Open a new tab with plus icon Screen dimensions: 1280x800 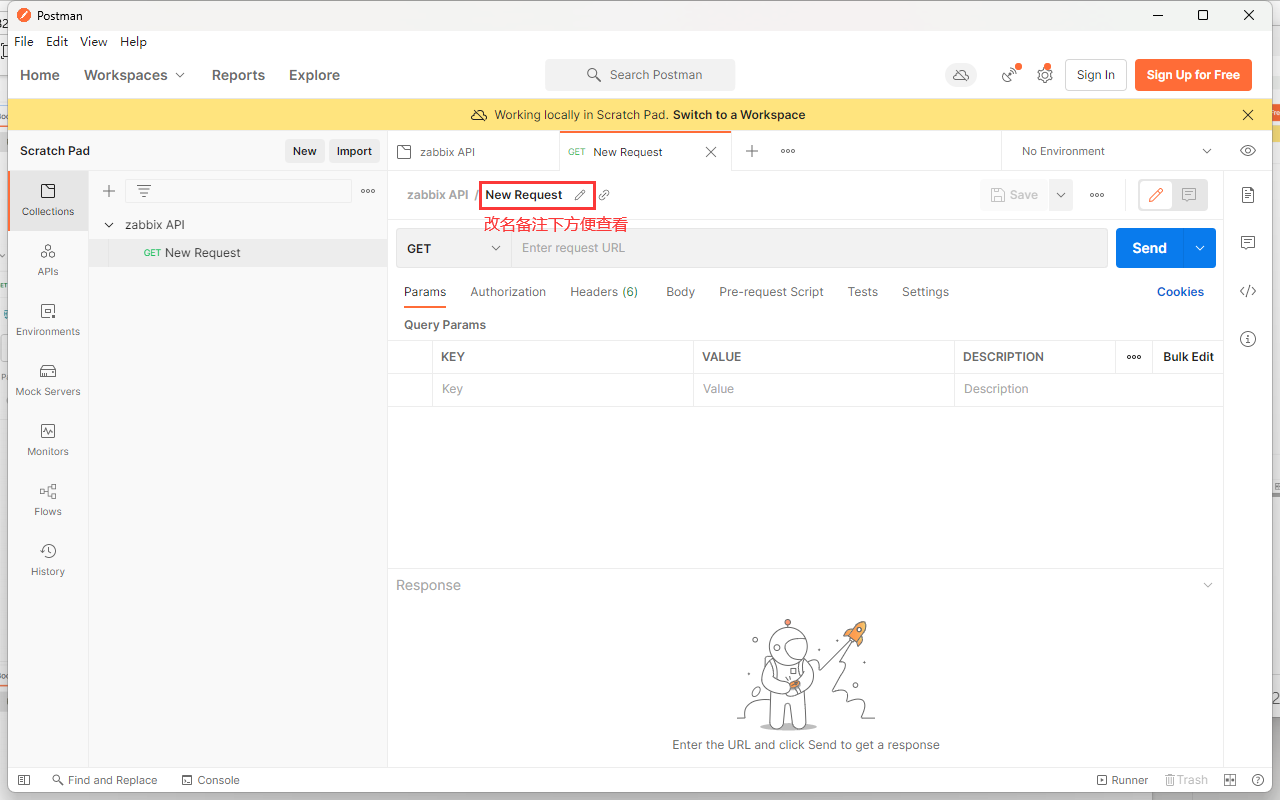click(752, 151)
